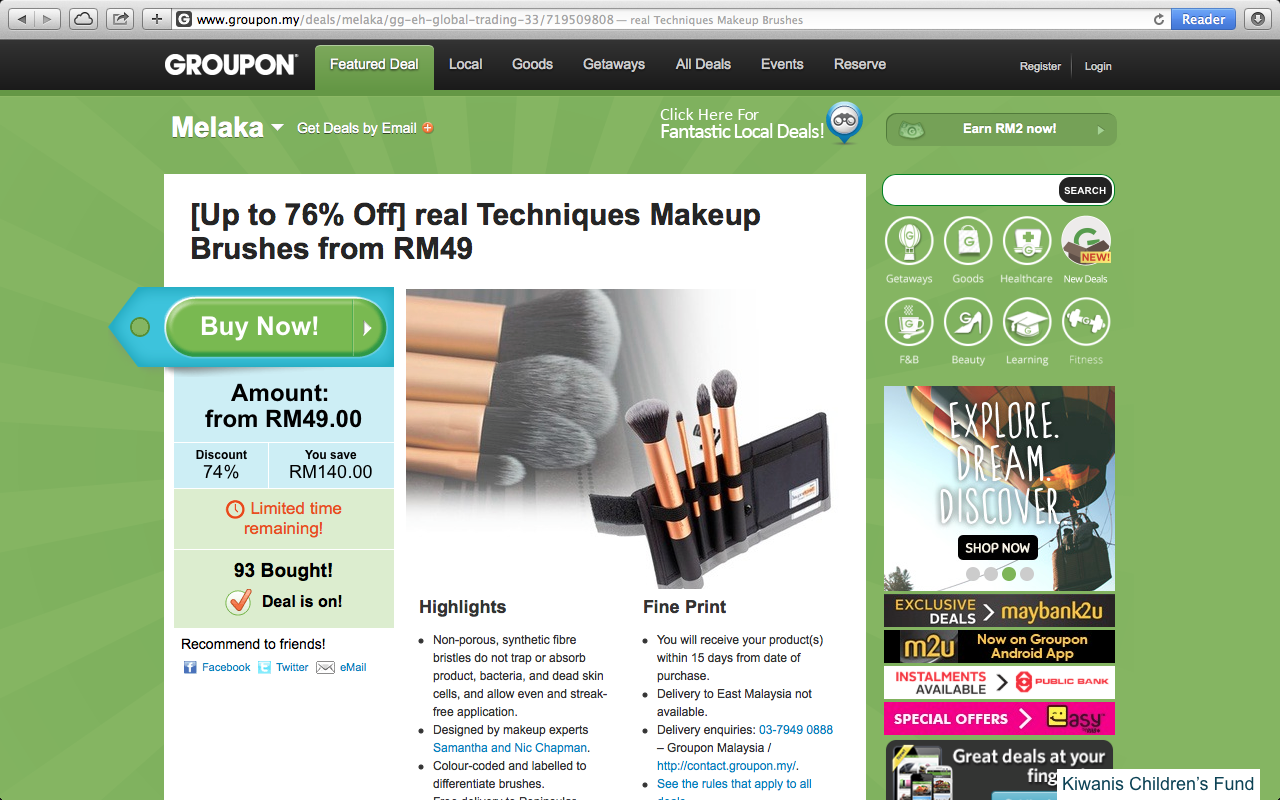The height and width of the screenshot is (800, 1280).
Task: Go back with Safari's back arrow
Action: coord(22,19)
